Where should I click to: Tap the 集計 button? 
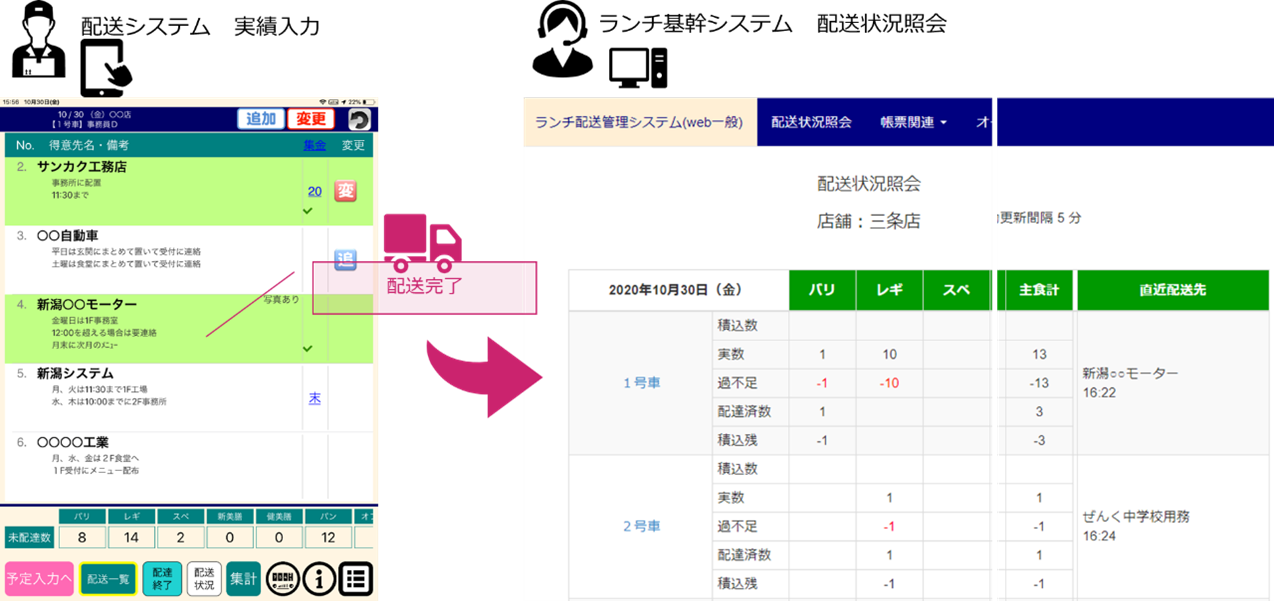(243, 578)
